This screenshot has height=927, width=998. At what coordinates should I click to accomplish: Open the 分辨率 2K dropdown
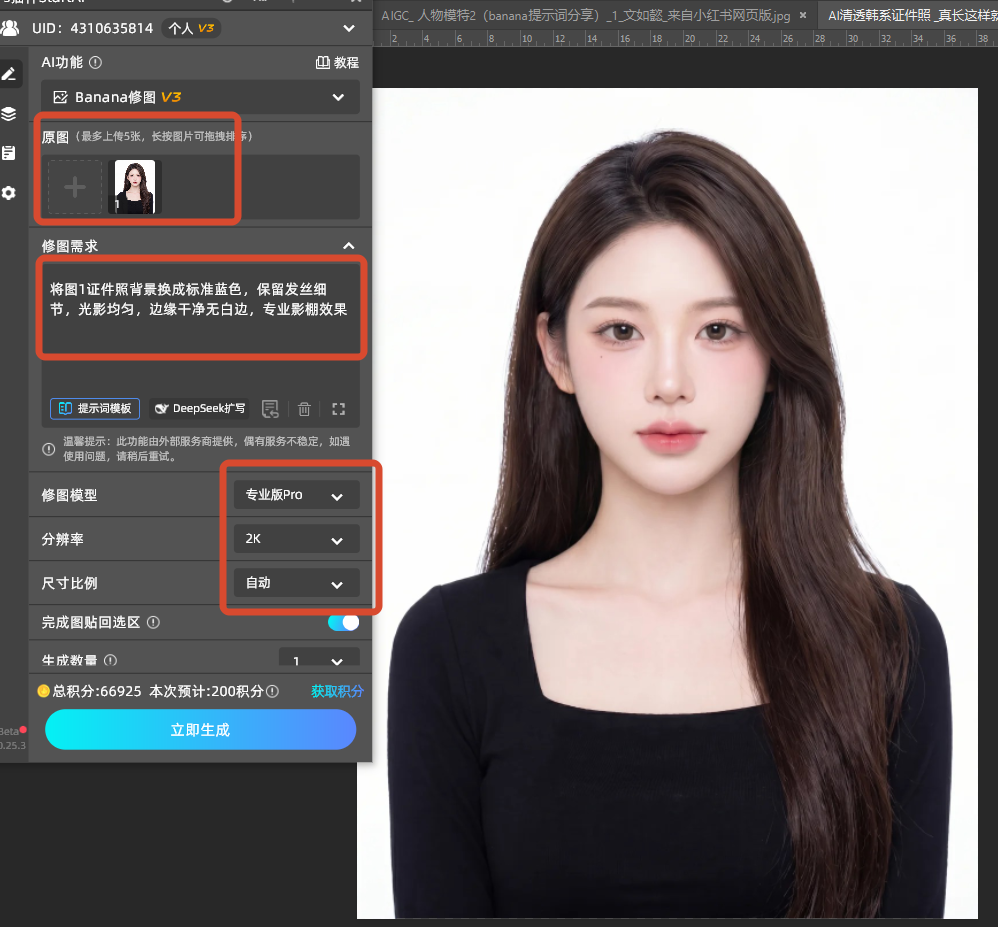pyautogui.click(x=297, y=539)
